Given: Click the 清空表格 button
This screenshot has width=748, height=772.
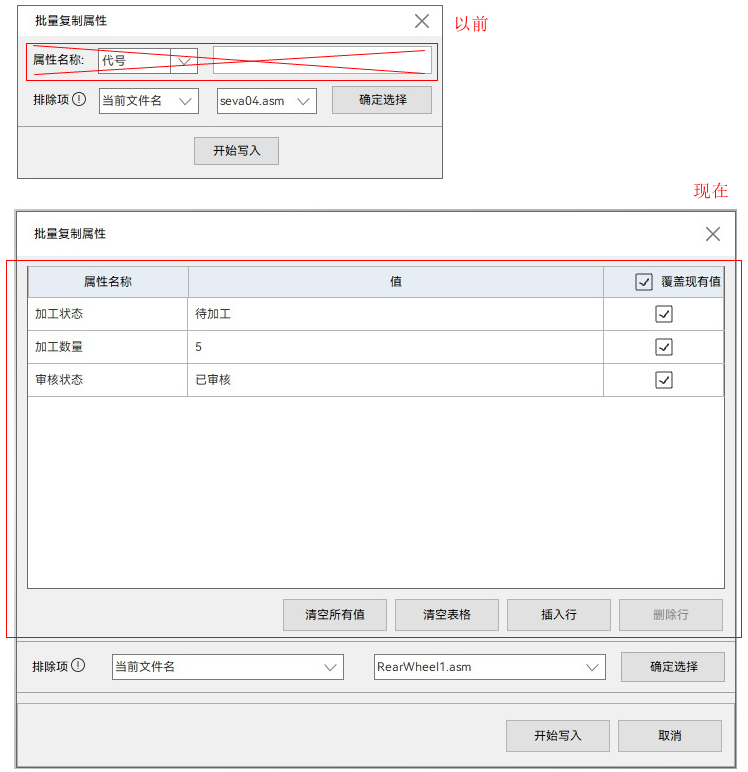Looking at the screenshot, I should 446,615.
